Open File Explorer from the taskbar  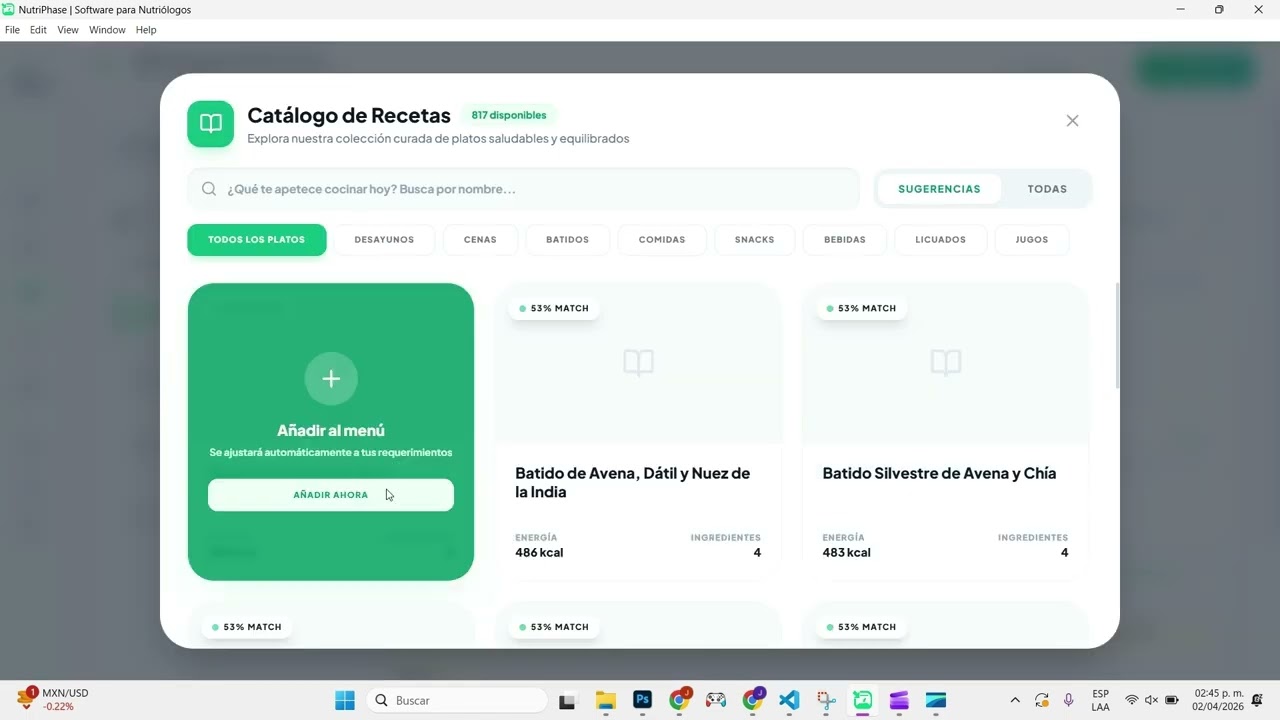(x=605, y=700)
